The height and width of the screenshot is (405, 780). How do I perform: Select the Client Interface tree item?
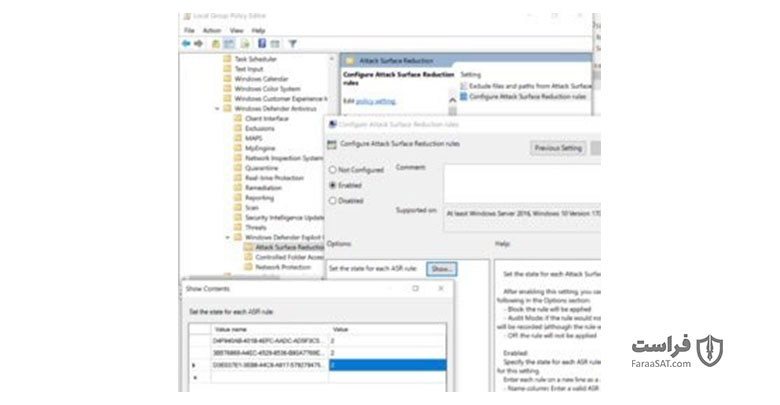coord(267,118)
